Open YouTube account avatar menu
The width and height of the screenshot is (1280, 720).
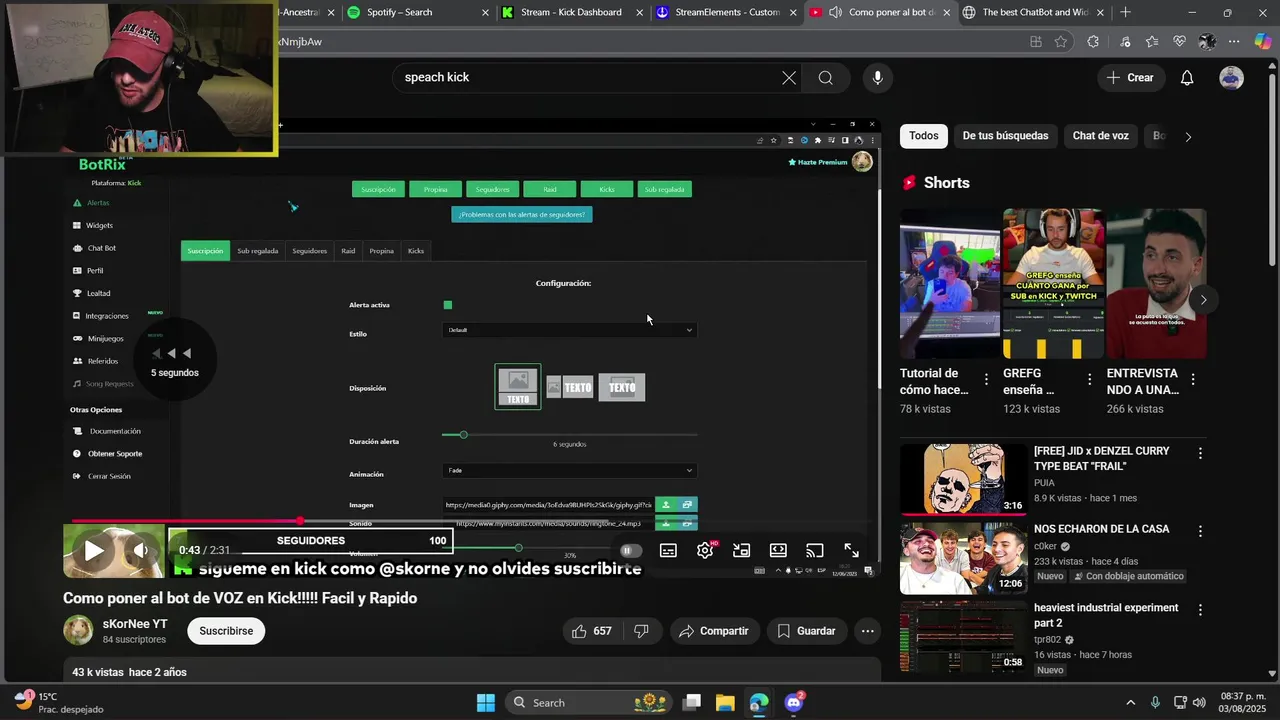click(x=1231, y=78)
